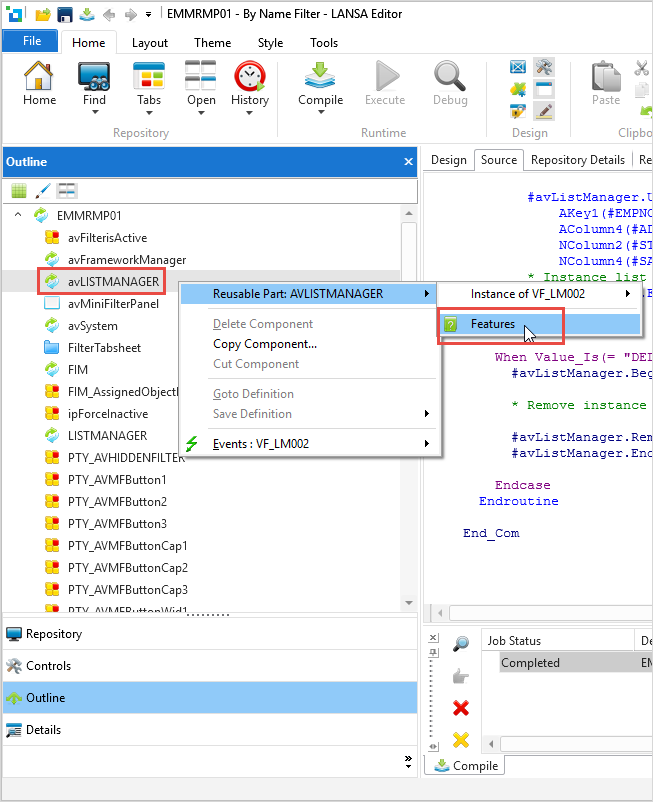
Task: Open the Open dropdown arrow
Action: [x=201, y=113]
